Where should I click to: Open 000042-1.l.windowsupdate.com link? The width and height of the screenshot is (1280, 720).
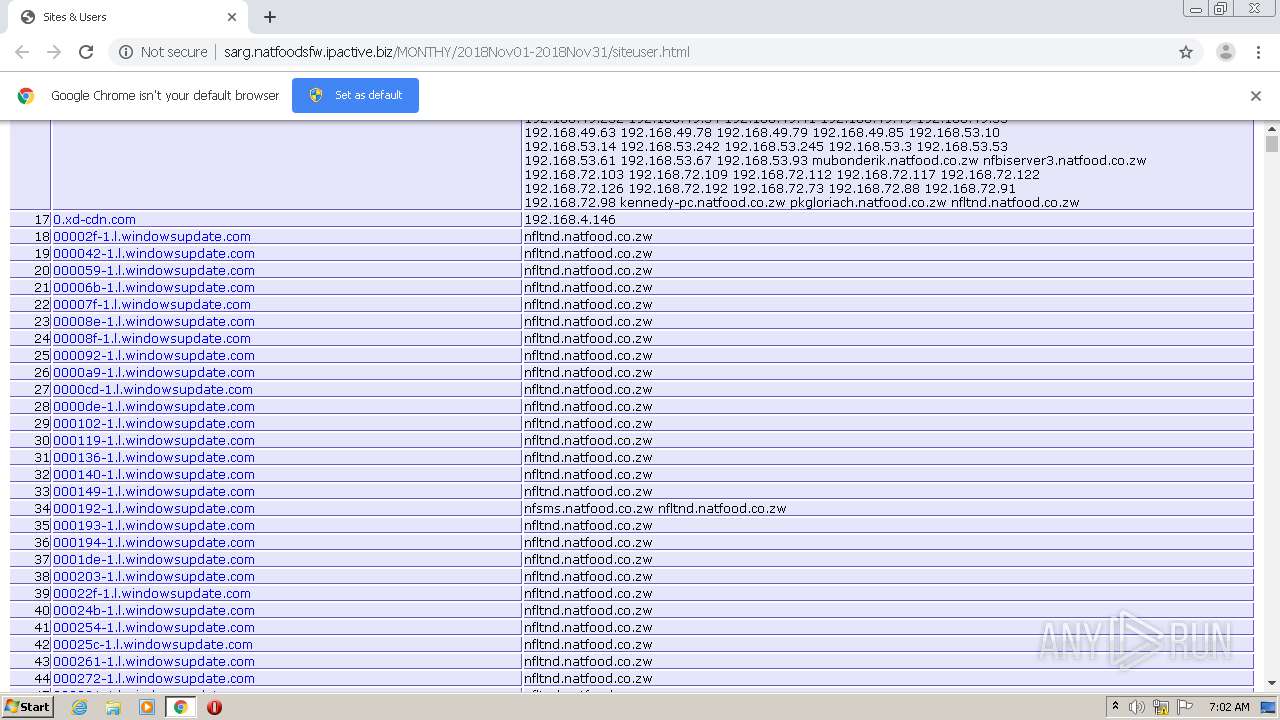click(154, 253)
